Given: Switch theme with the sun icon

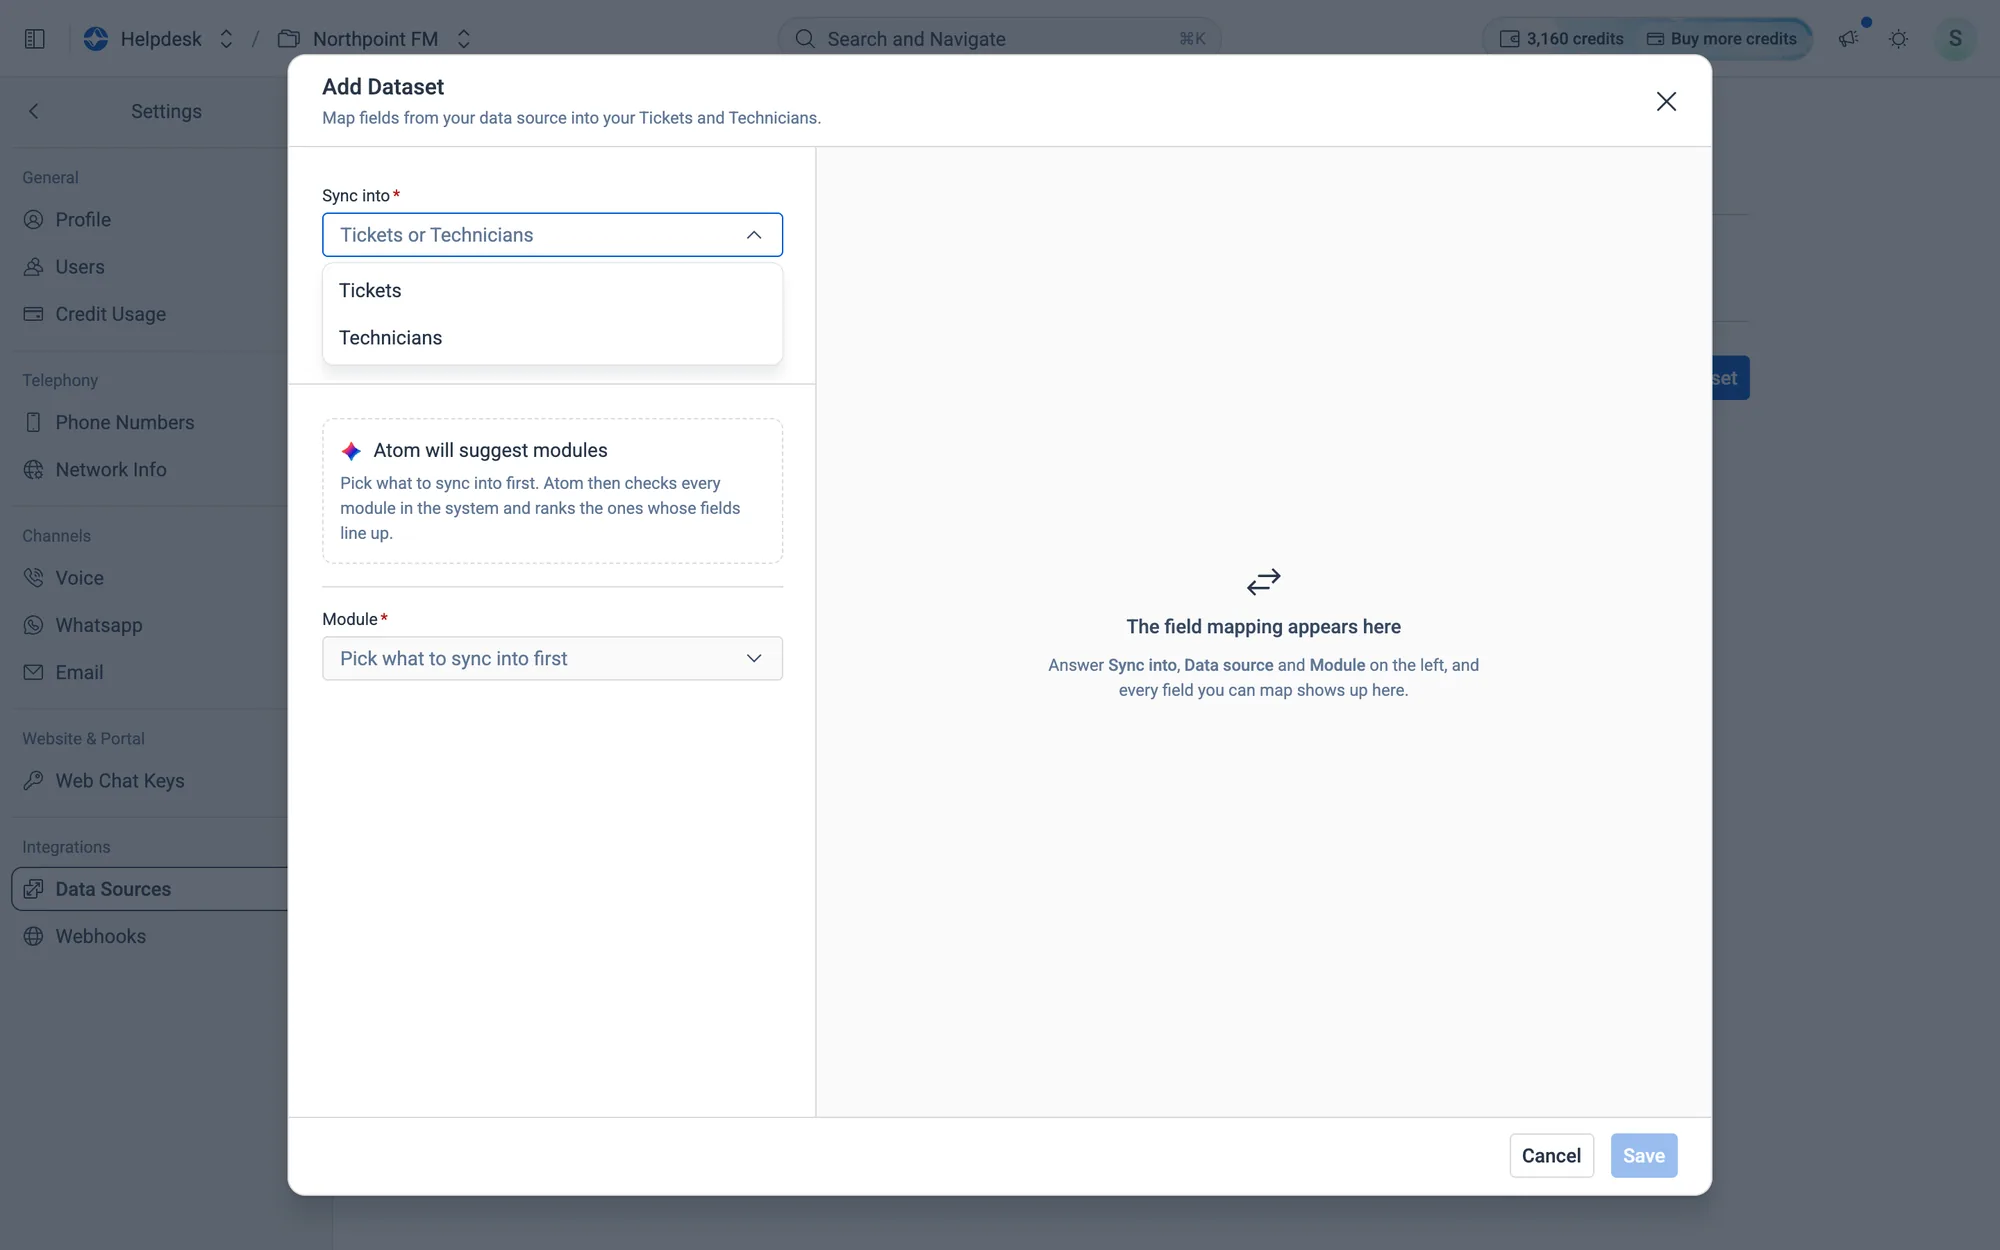Looking at the screenshot, I should point(1898,39).
